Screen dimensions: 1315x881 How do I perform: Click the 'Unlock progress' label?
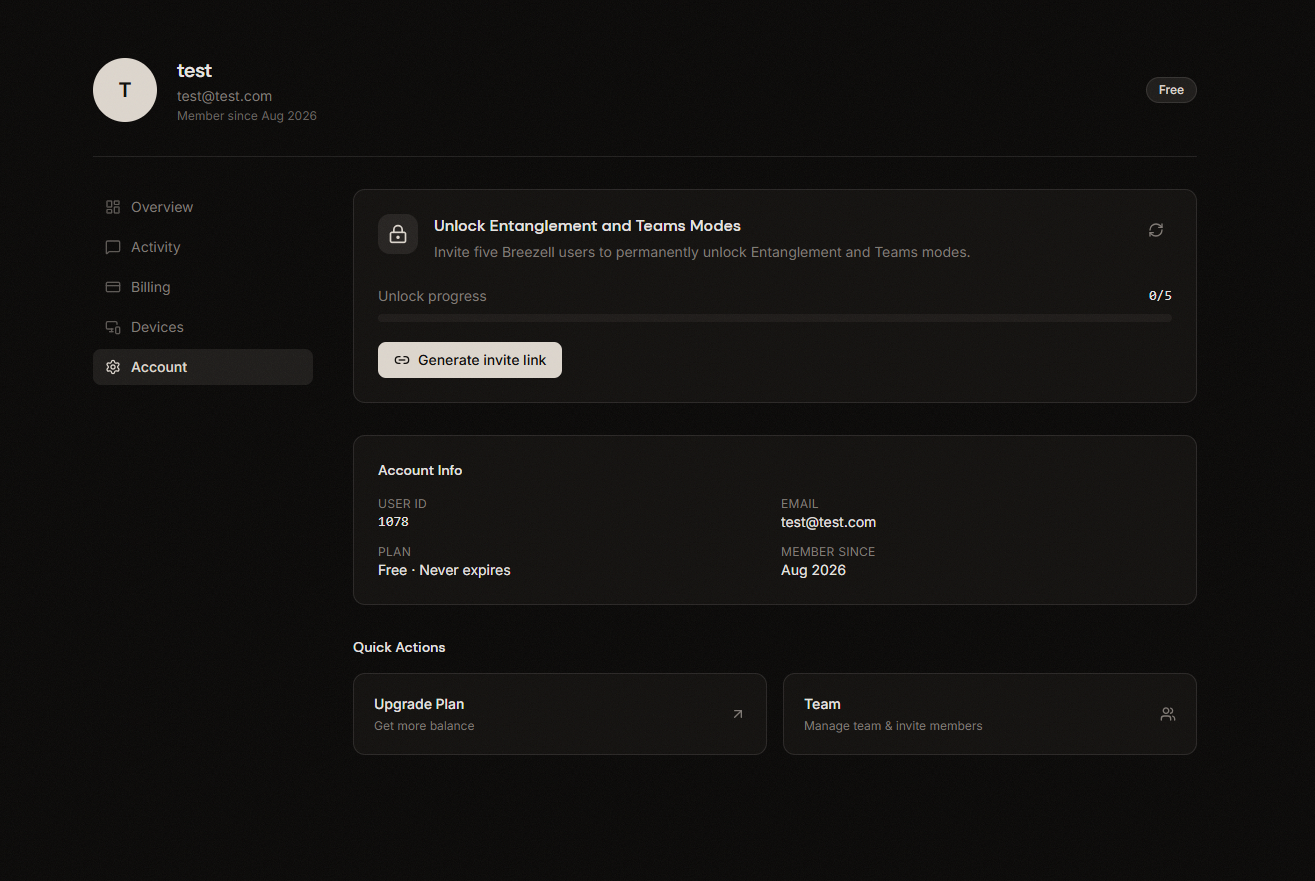(x=432, y=296)
